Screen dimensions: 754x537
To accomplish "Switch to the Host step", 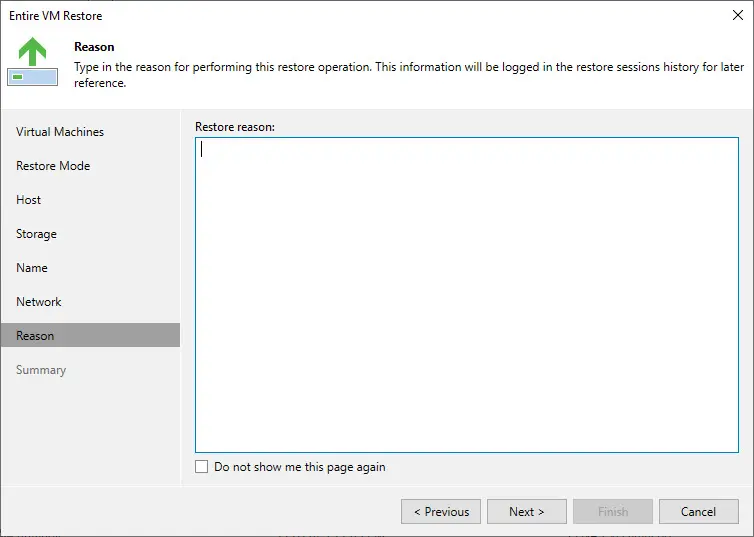I will click(28, 200).
